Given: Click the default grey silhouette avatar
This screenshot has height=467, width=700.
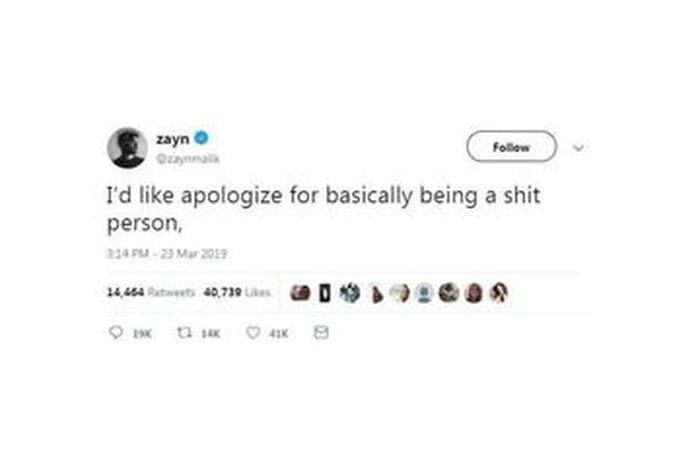Looking at the screenshot, I should click(x=424, y=293).
